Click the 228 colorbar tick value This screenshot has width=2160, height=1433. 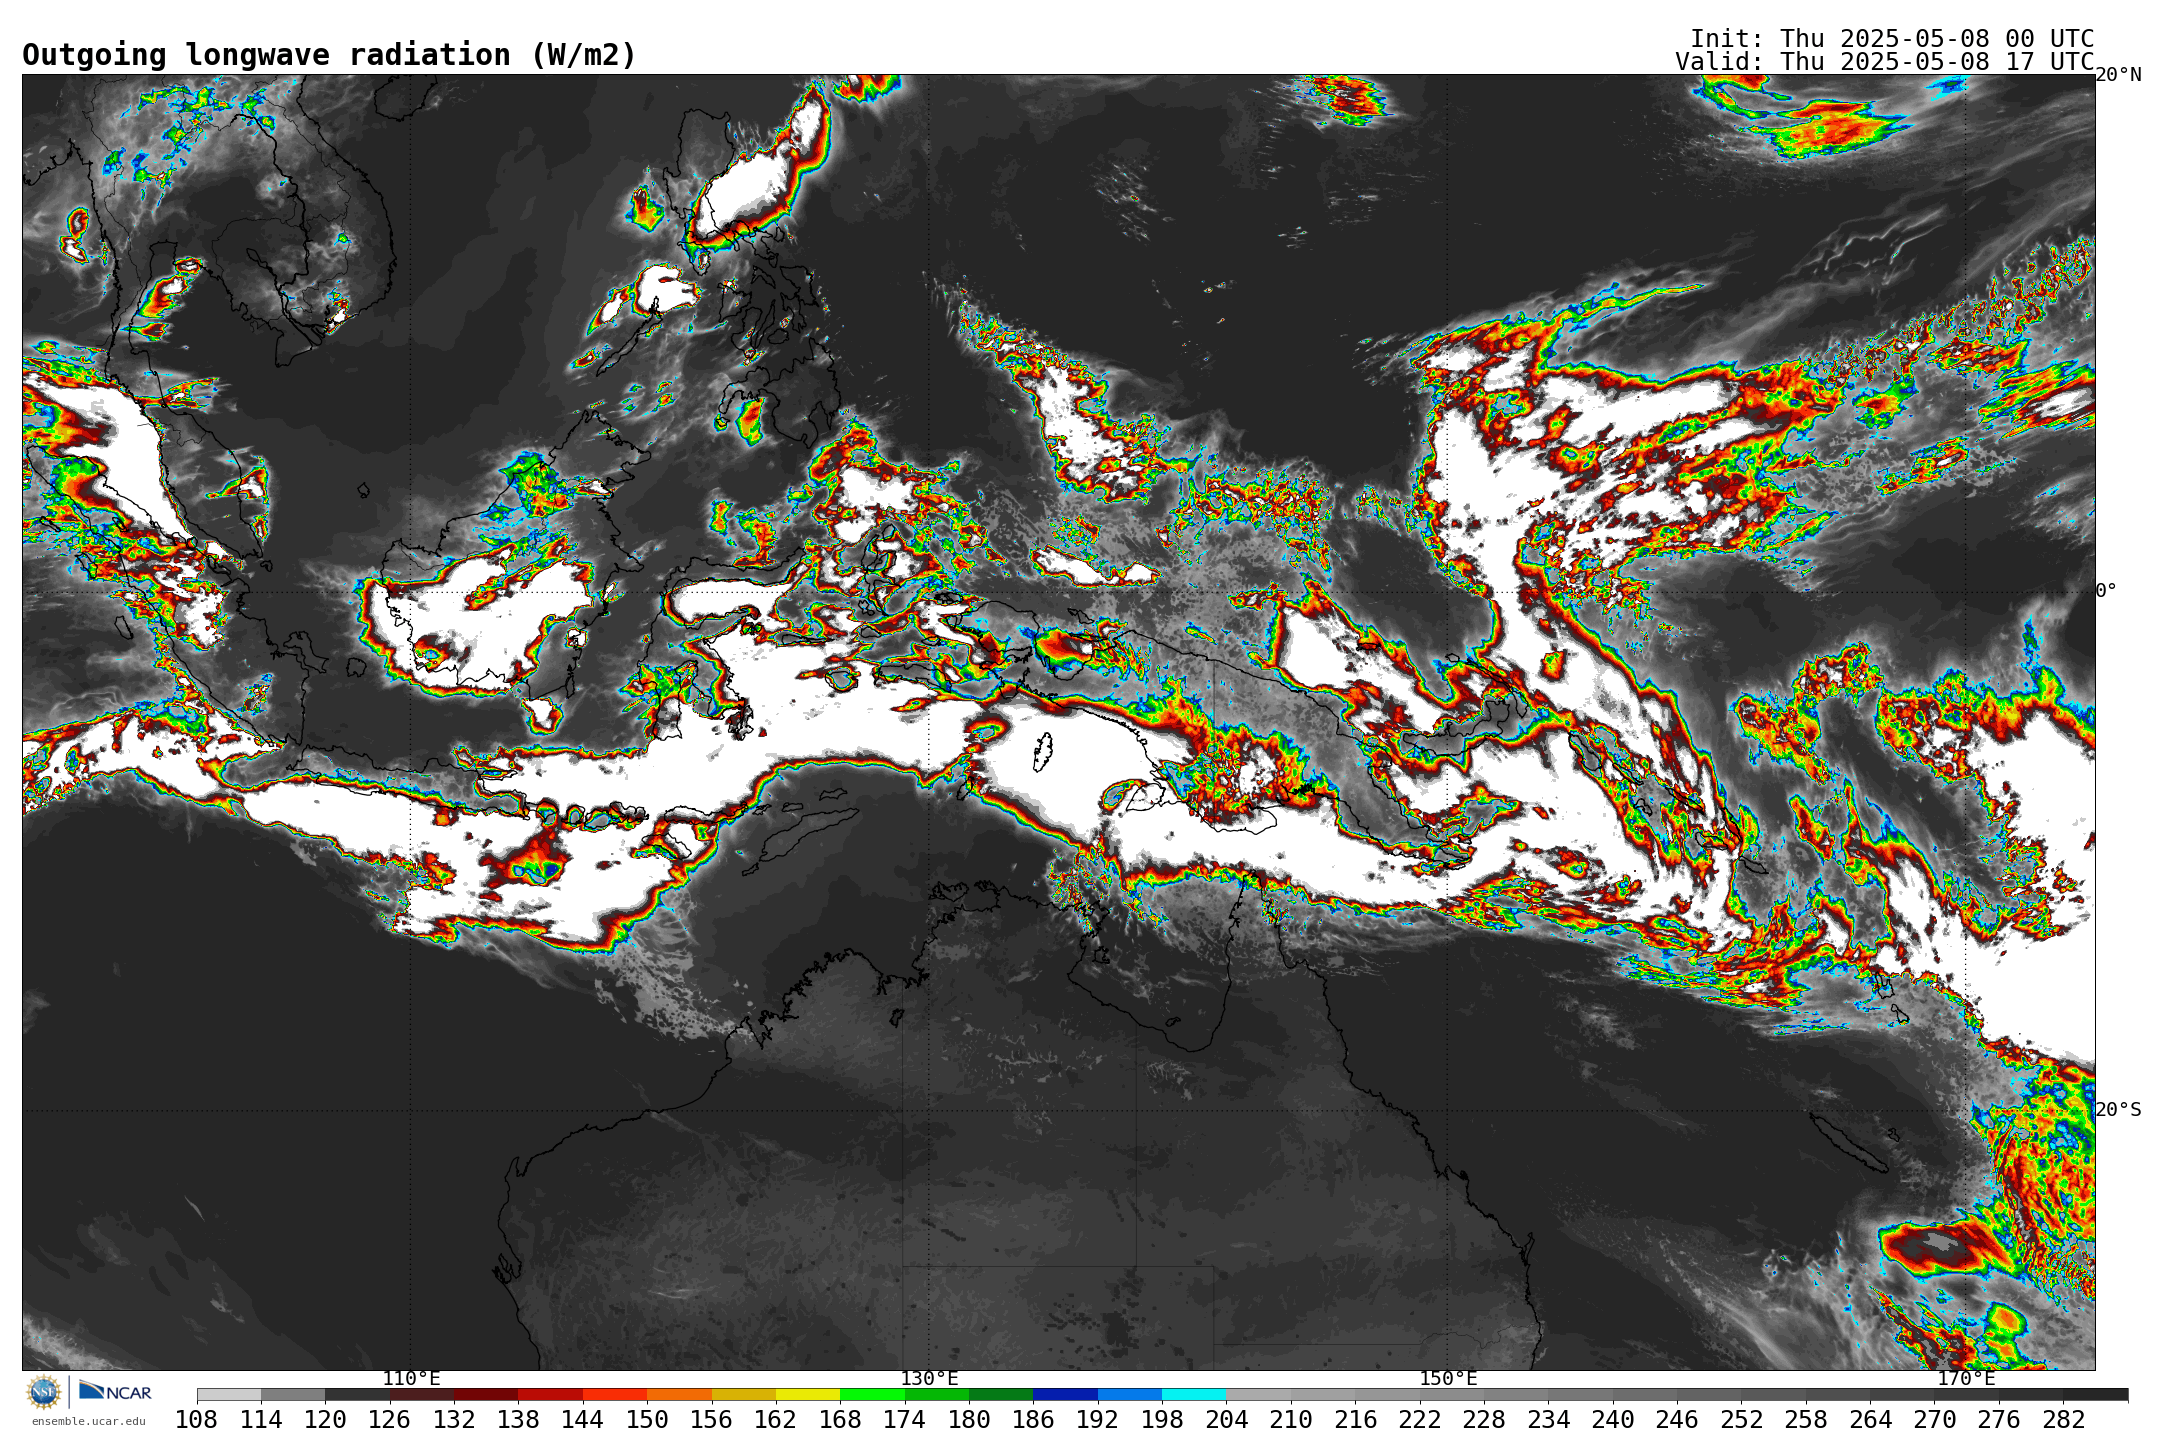(x=1484, y=1420)
